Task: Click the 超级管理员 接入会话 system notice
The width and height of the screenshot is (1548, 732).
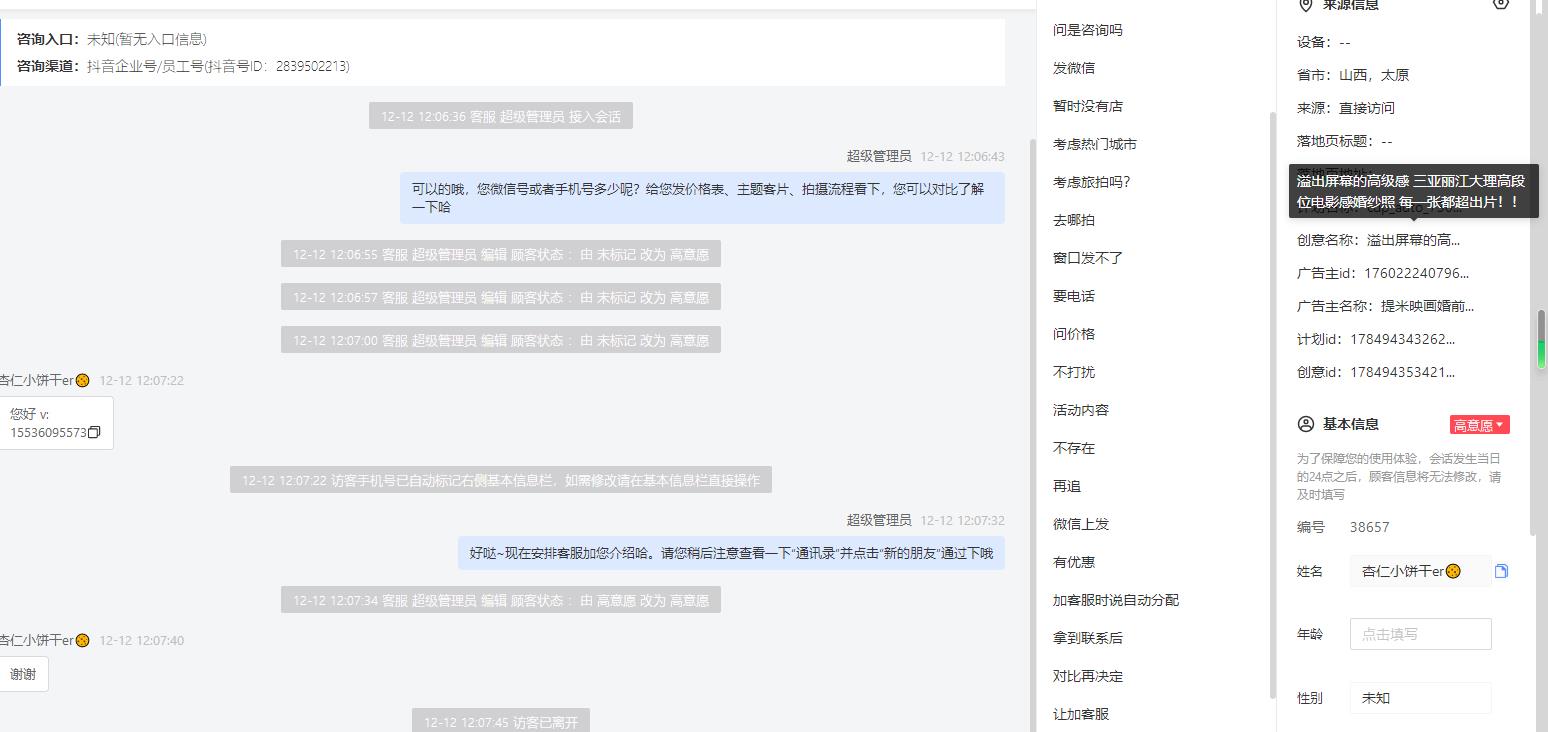Action: [x=501, y=116]
